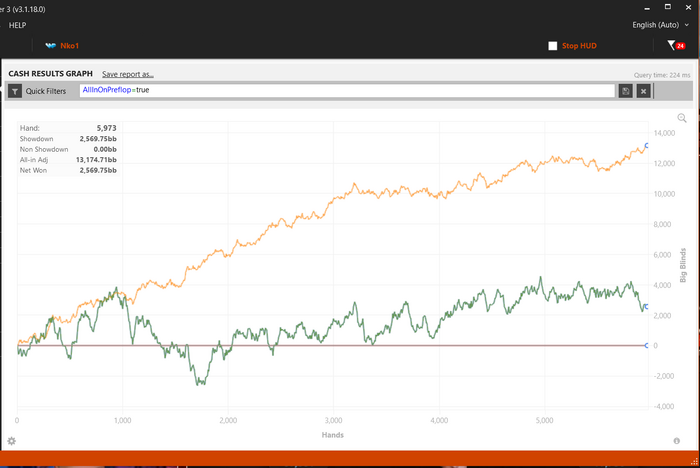
Task: Open the English (Auto) language dropdown
Action: [660, 25]
